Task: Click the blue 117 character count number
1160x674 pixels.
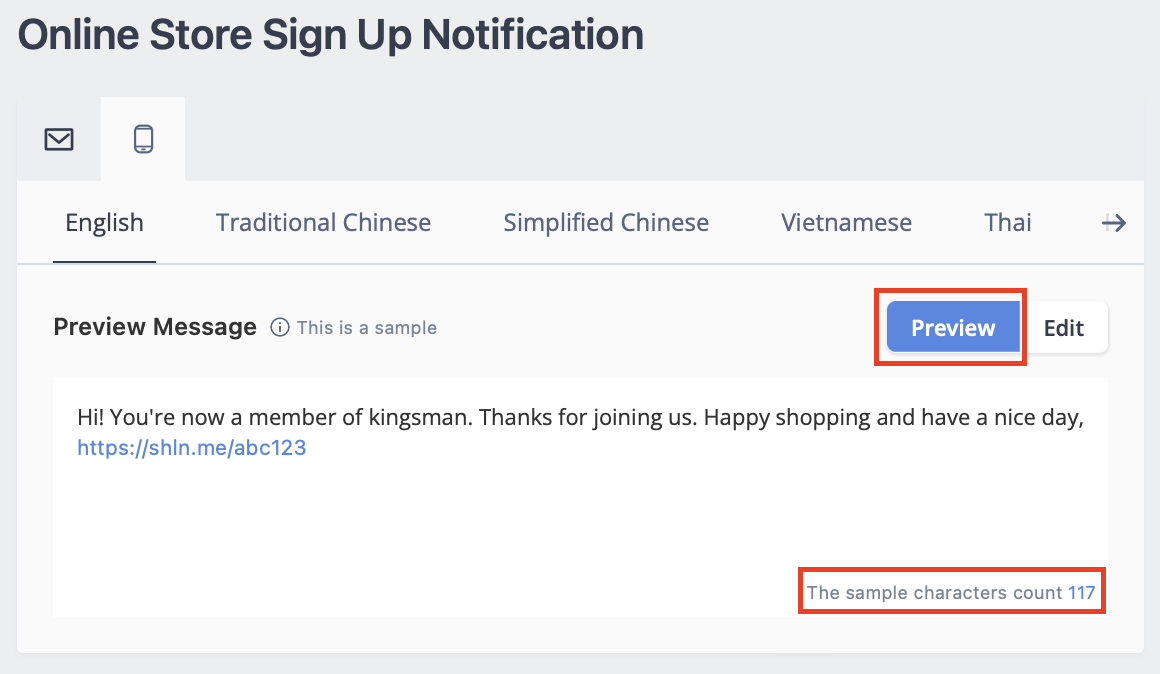Action: coord(1082,593)
